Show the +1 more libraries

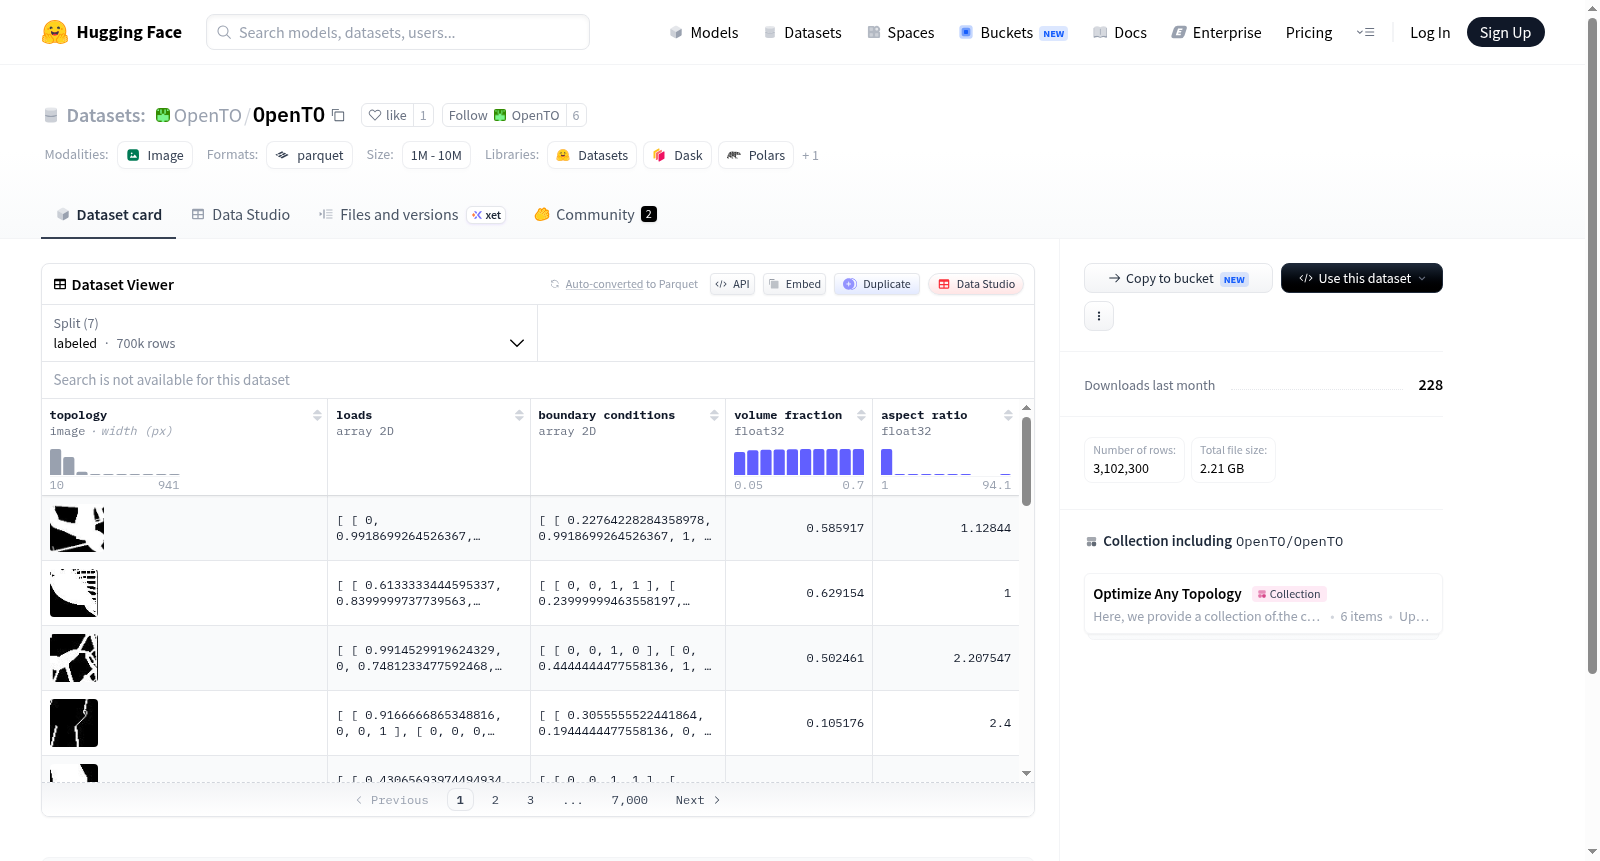[x=810, y=155]
